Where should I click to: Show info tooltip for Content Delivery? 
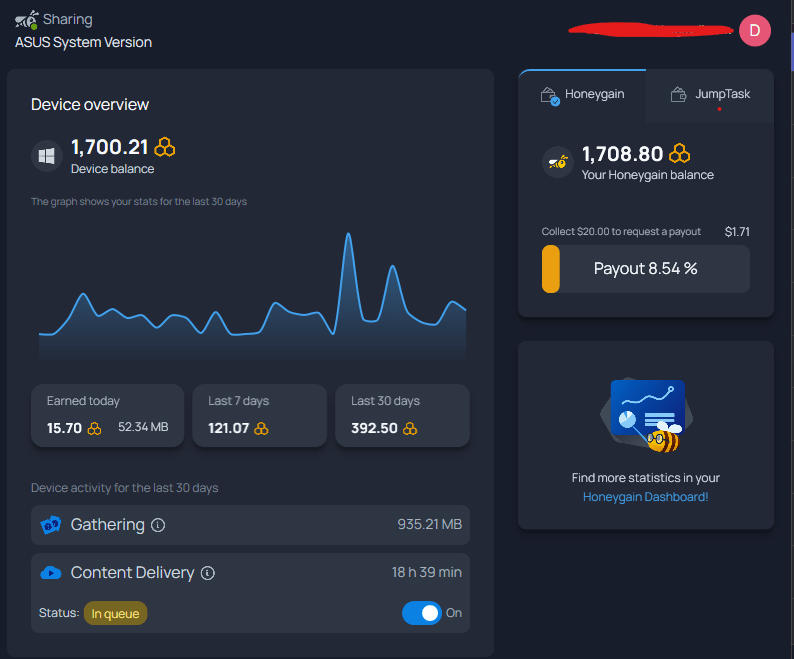(x=208, y=573)
